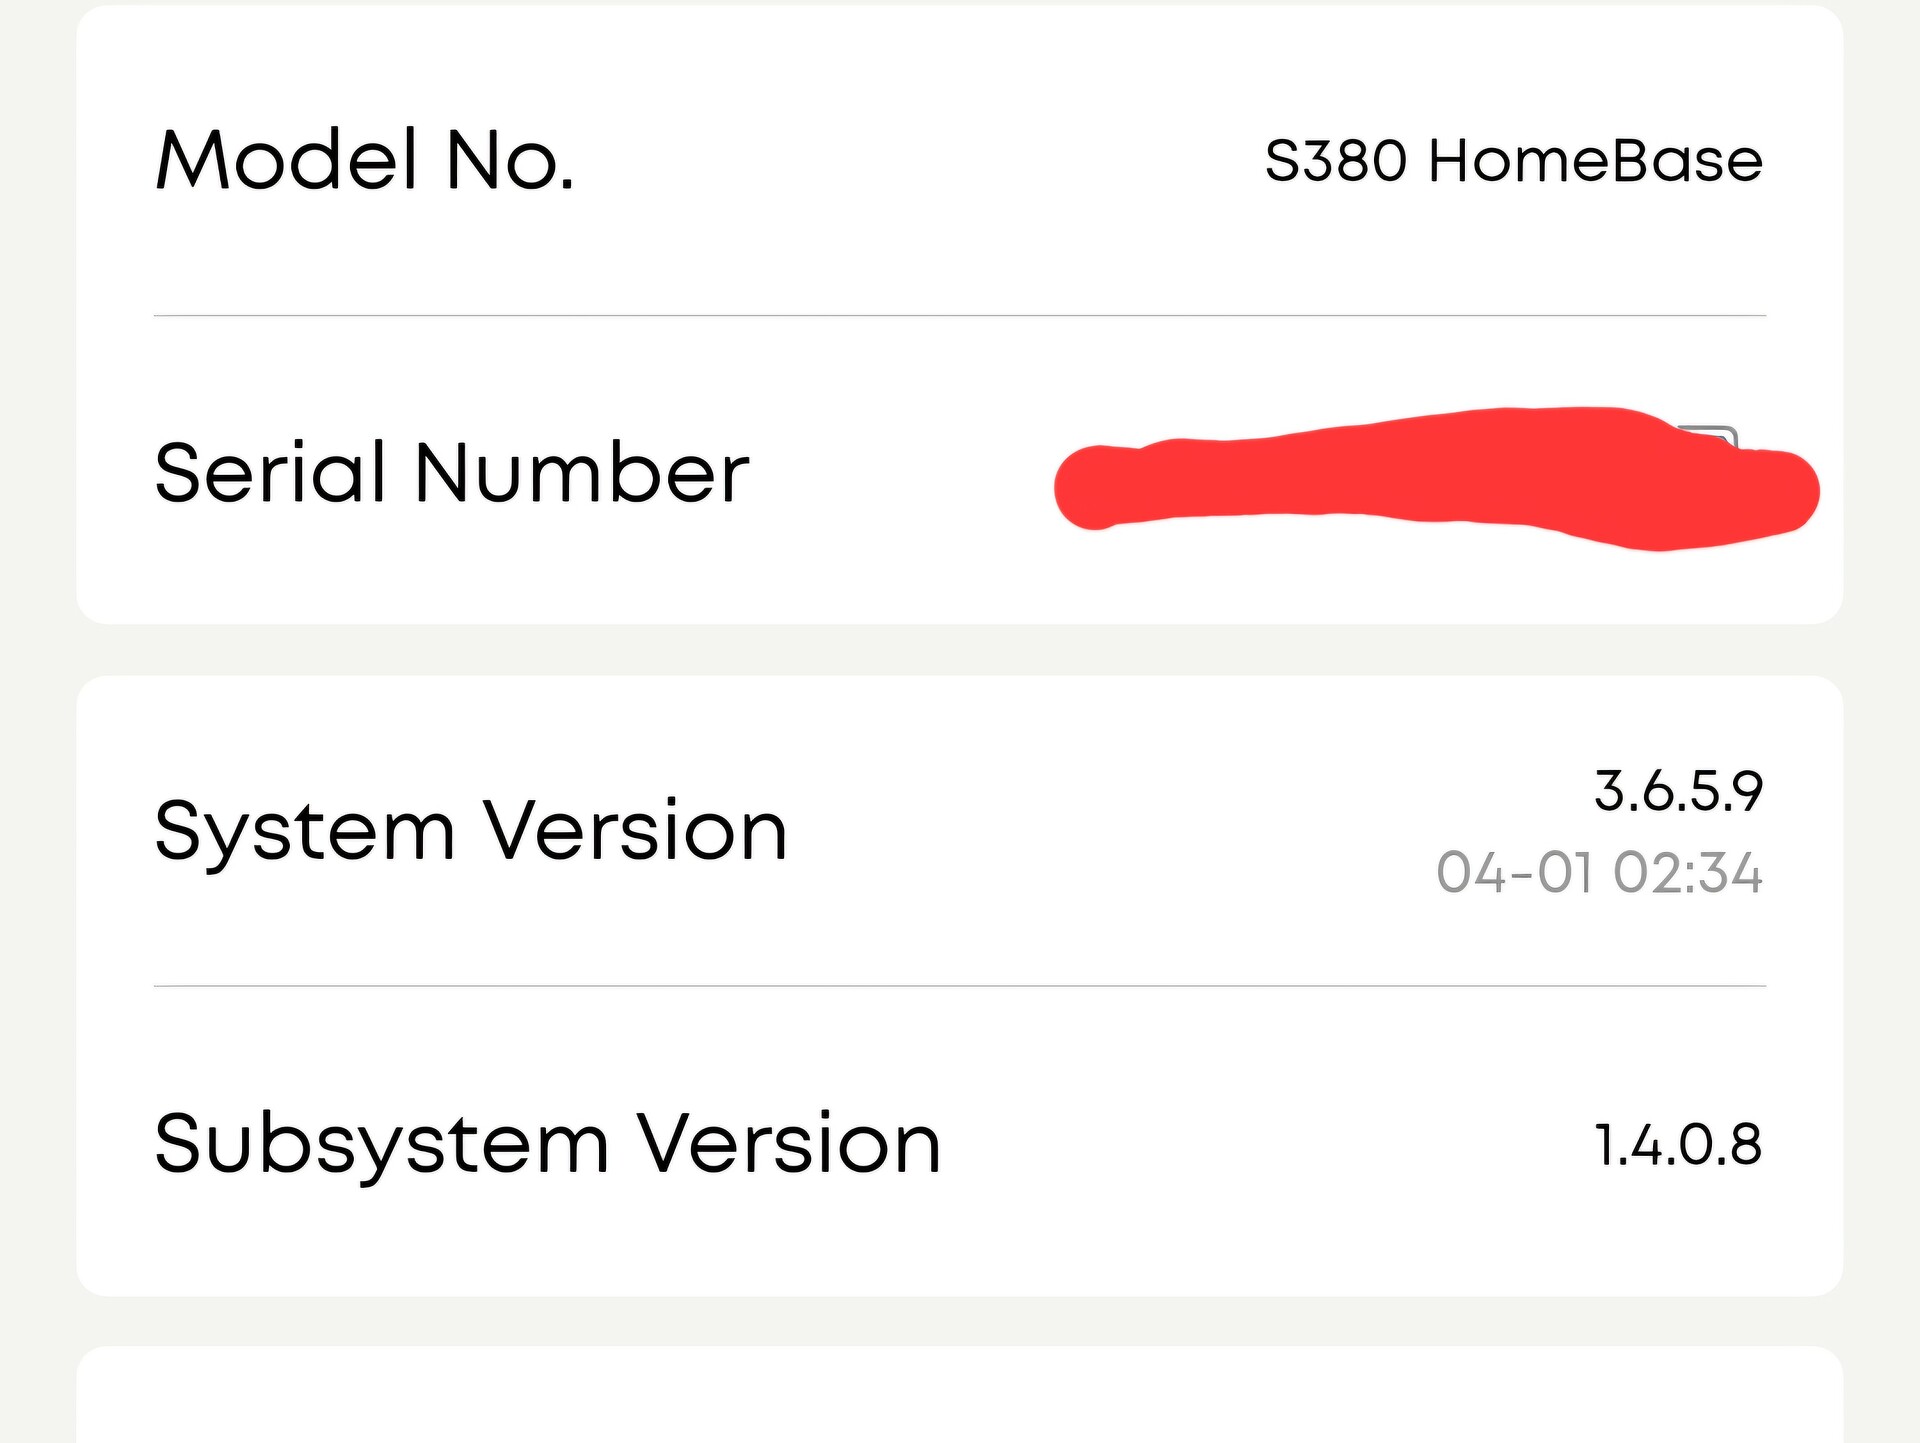Click the word "Subsystem" in Subsystem Version
The height and width of the screenshot is (1443, 1920).
(382, 1144)
